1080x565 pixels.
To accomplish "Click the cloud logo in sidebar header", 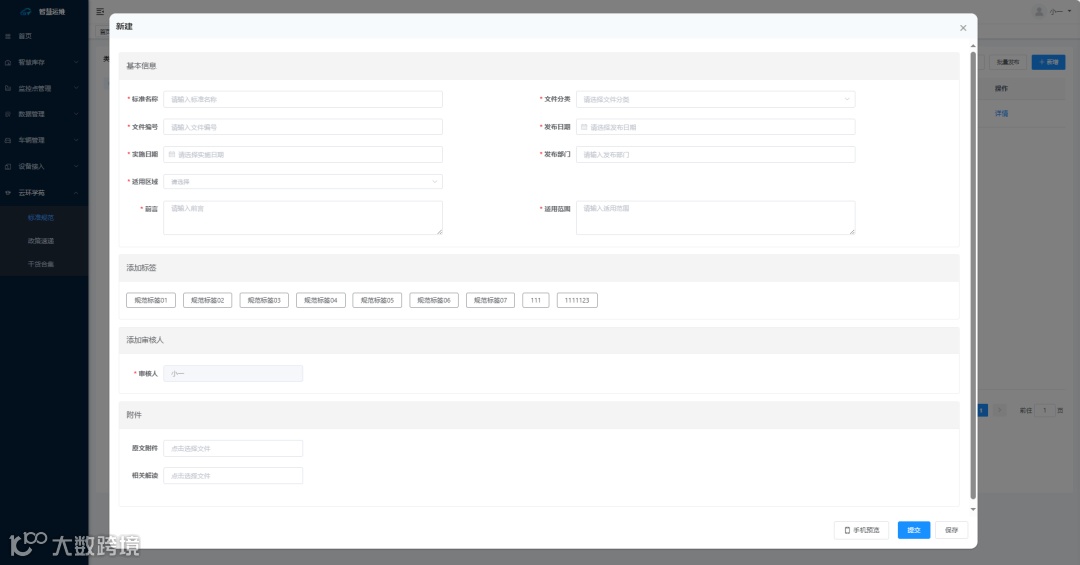I will click(x=25, y=12).
